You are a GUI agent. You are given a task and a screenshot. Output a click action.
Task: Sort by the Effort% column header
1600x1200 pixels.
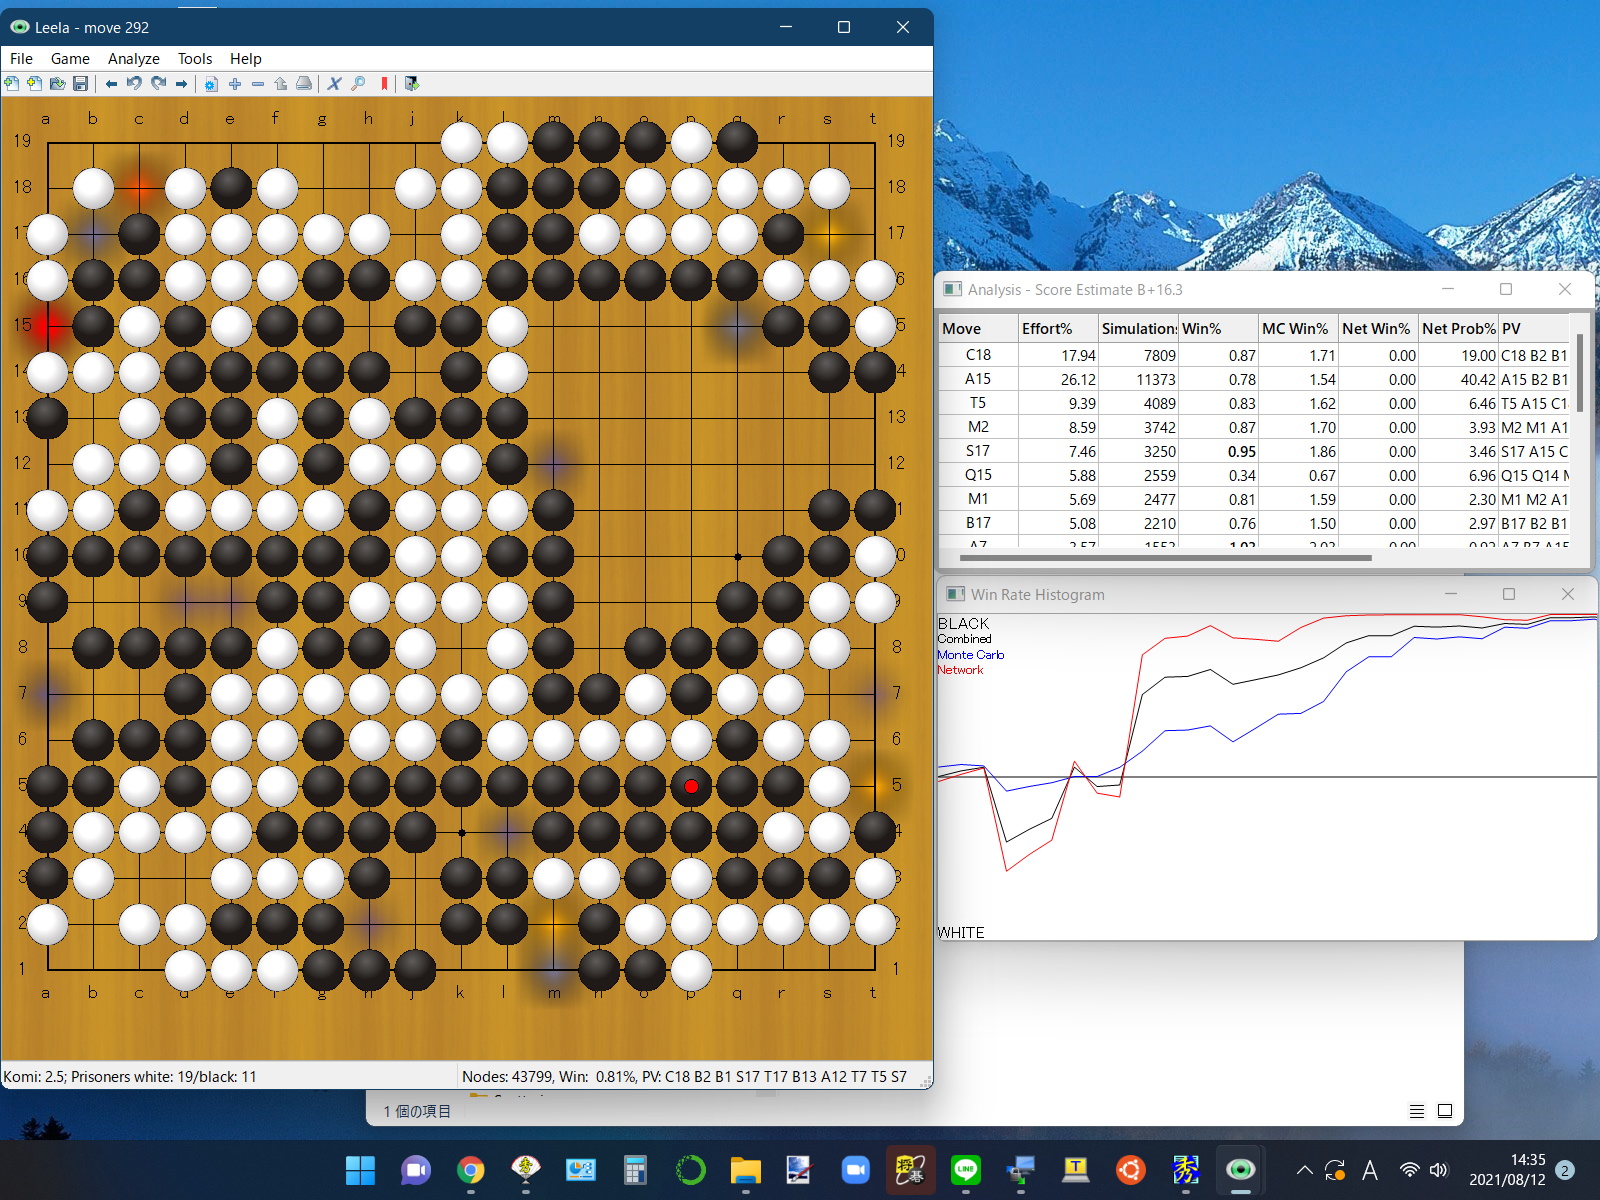tap(1046, 329)
